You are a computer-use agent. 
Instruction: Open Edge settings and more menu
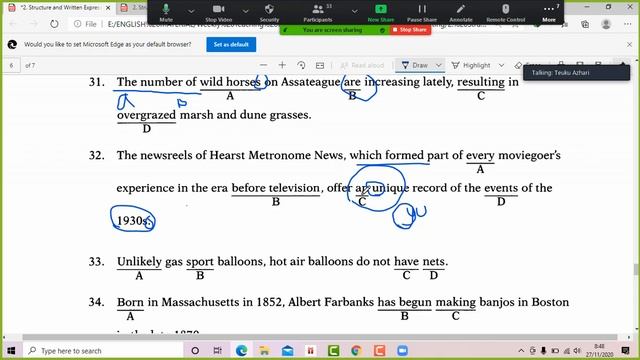click(x=628, y=24)
